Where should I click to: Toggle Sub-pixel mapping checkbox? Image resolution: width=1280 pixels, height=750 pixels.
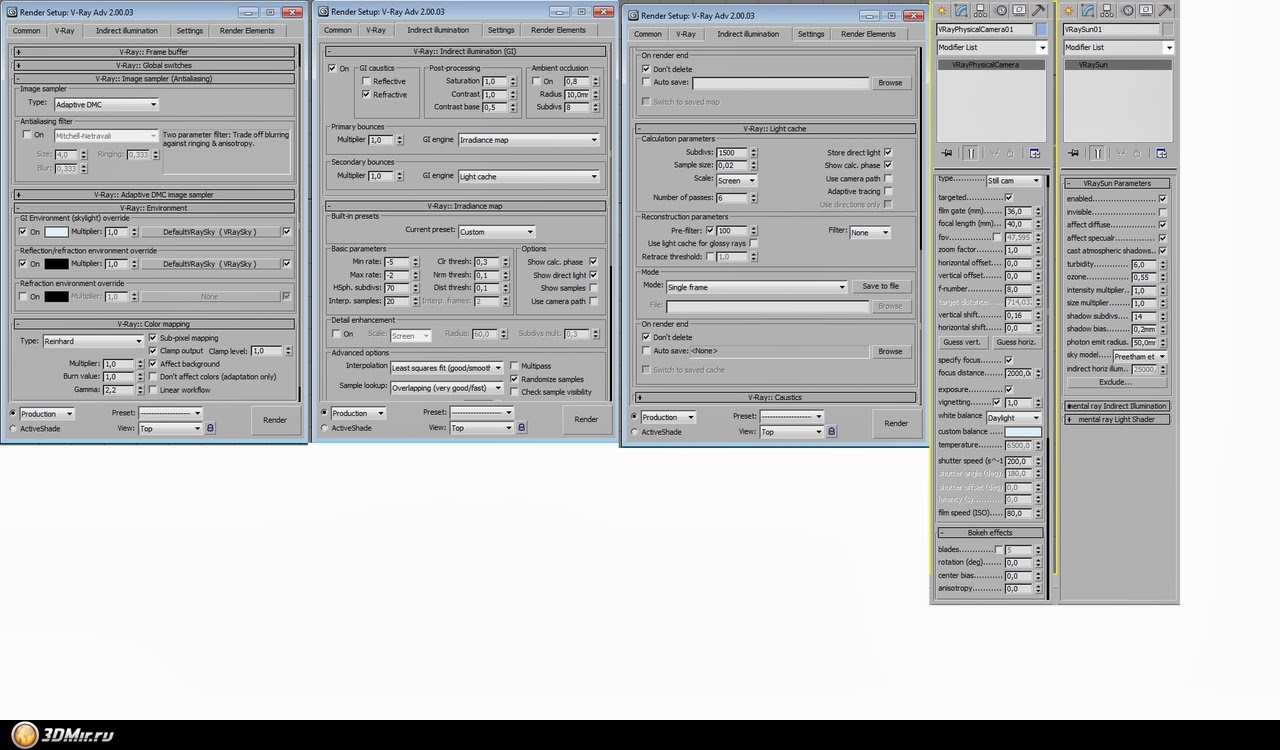[153, 338]
